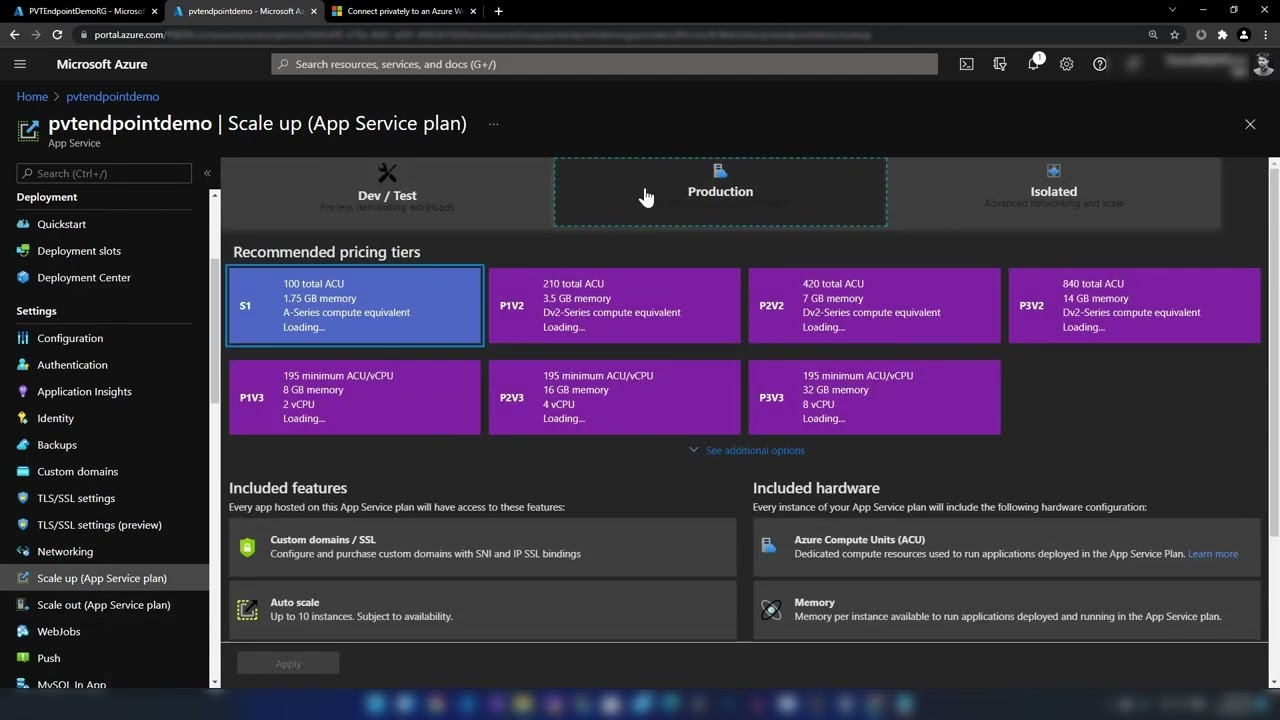Focus the sidebar Search (Ctrl+/) box

click(104, 173)
